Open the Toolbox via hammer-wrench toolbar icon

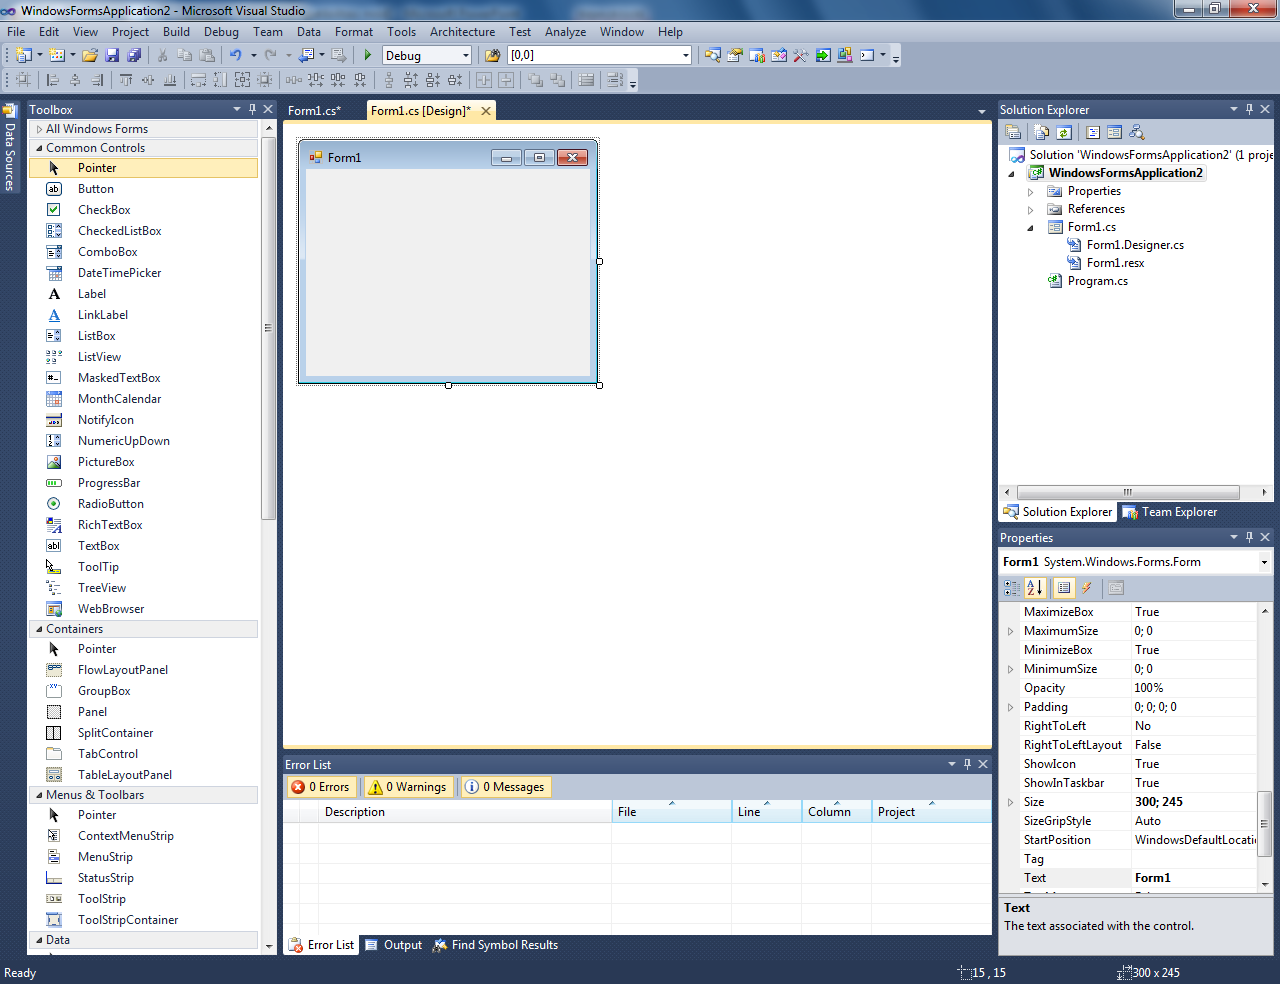[800, 55]
